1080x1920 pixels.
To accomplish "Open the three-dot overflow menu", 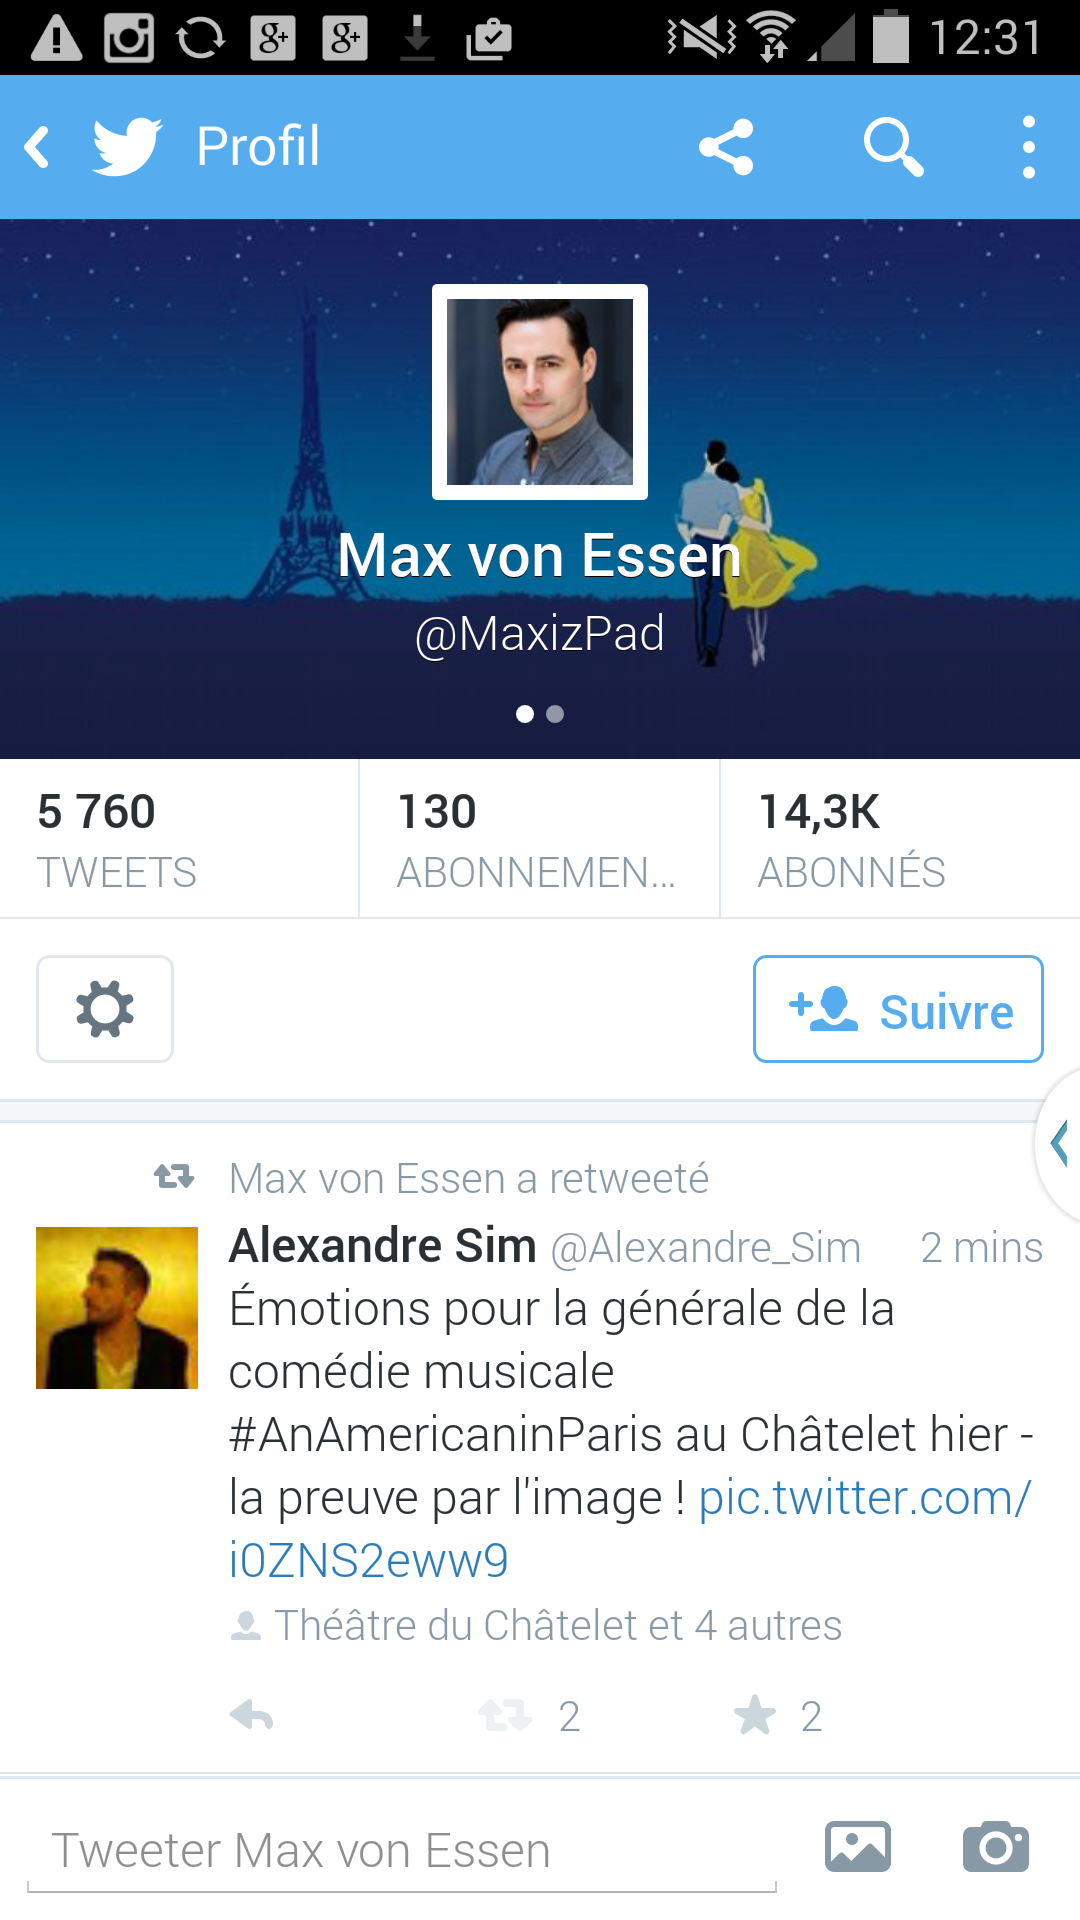I will click(x=1029, y=147).
